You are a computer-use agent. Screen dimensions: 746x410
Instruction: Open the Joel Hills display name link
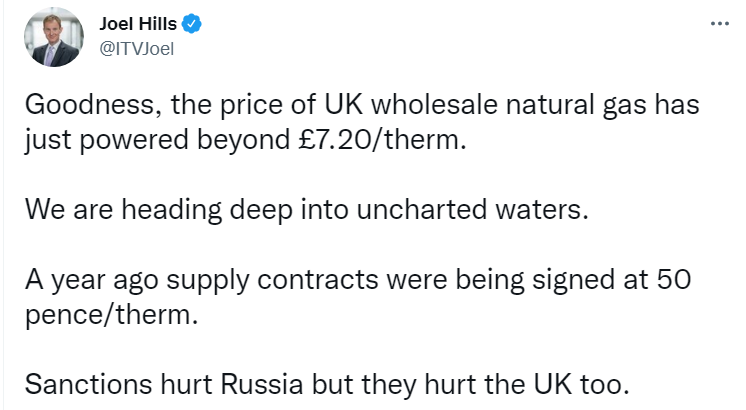136,25
